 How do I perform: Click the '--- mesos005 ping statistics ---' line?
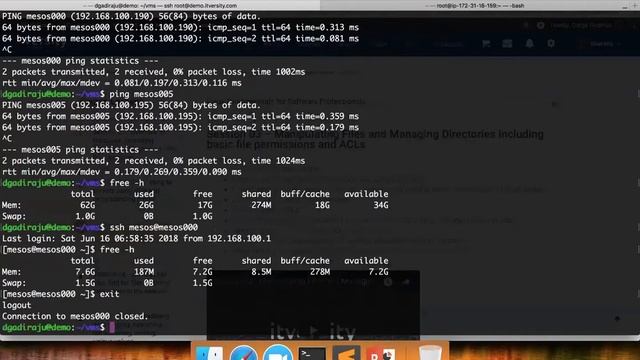[80, 150]
